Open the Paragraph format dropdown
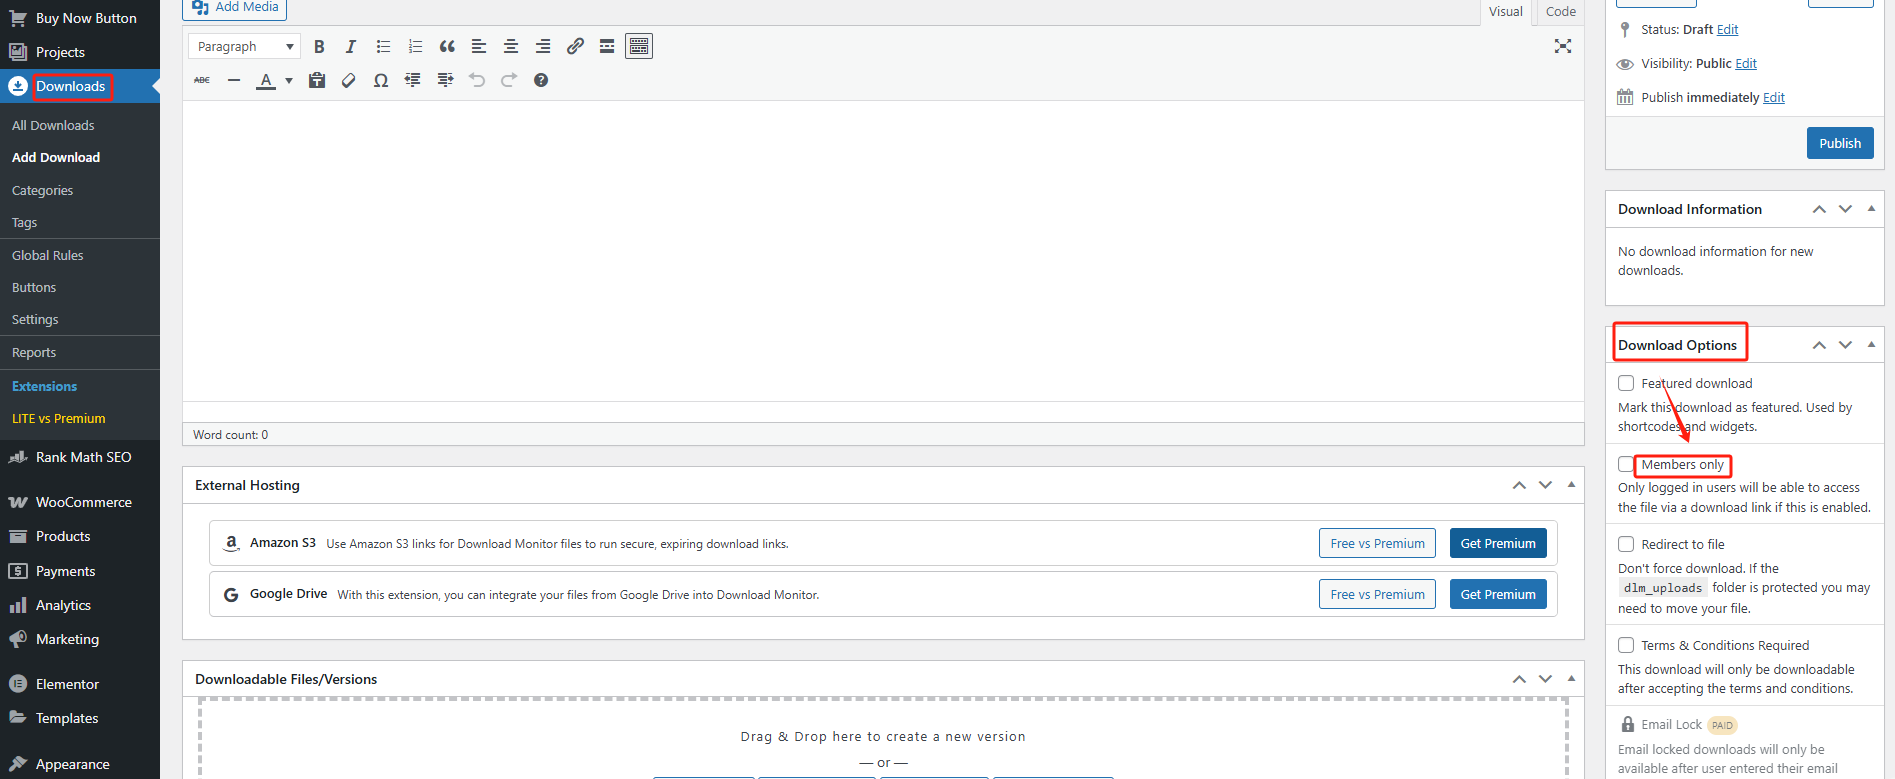Screen dimensions: 1895x779 (245, 47)
